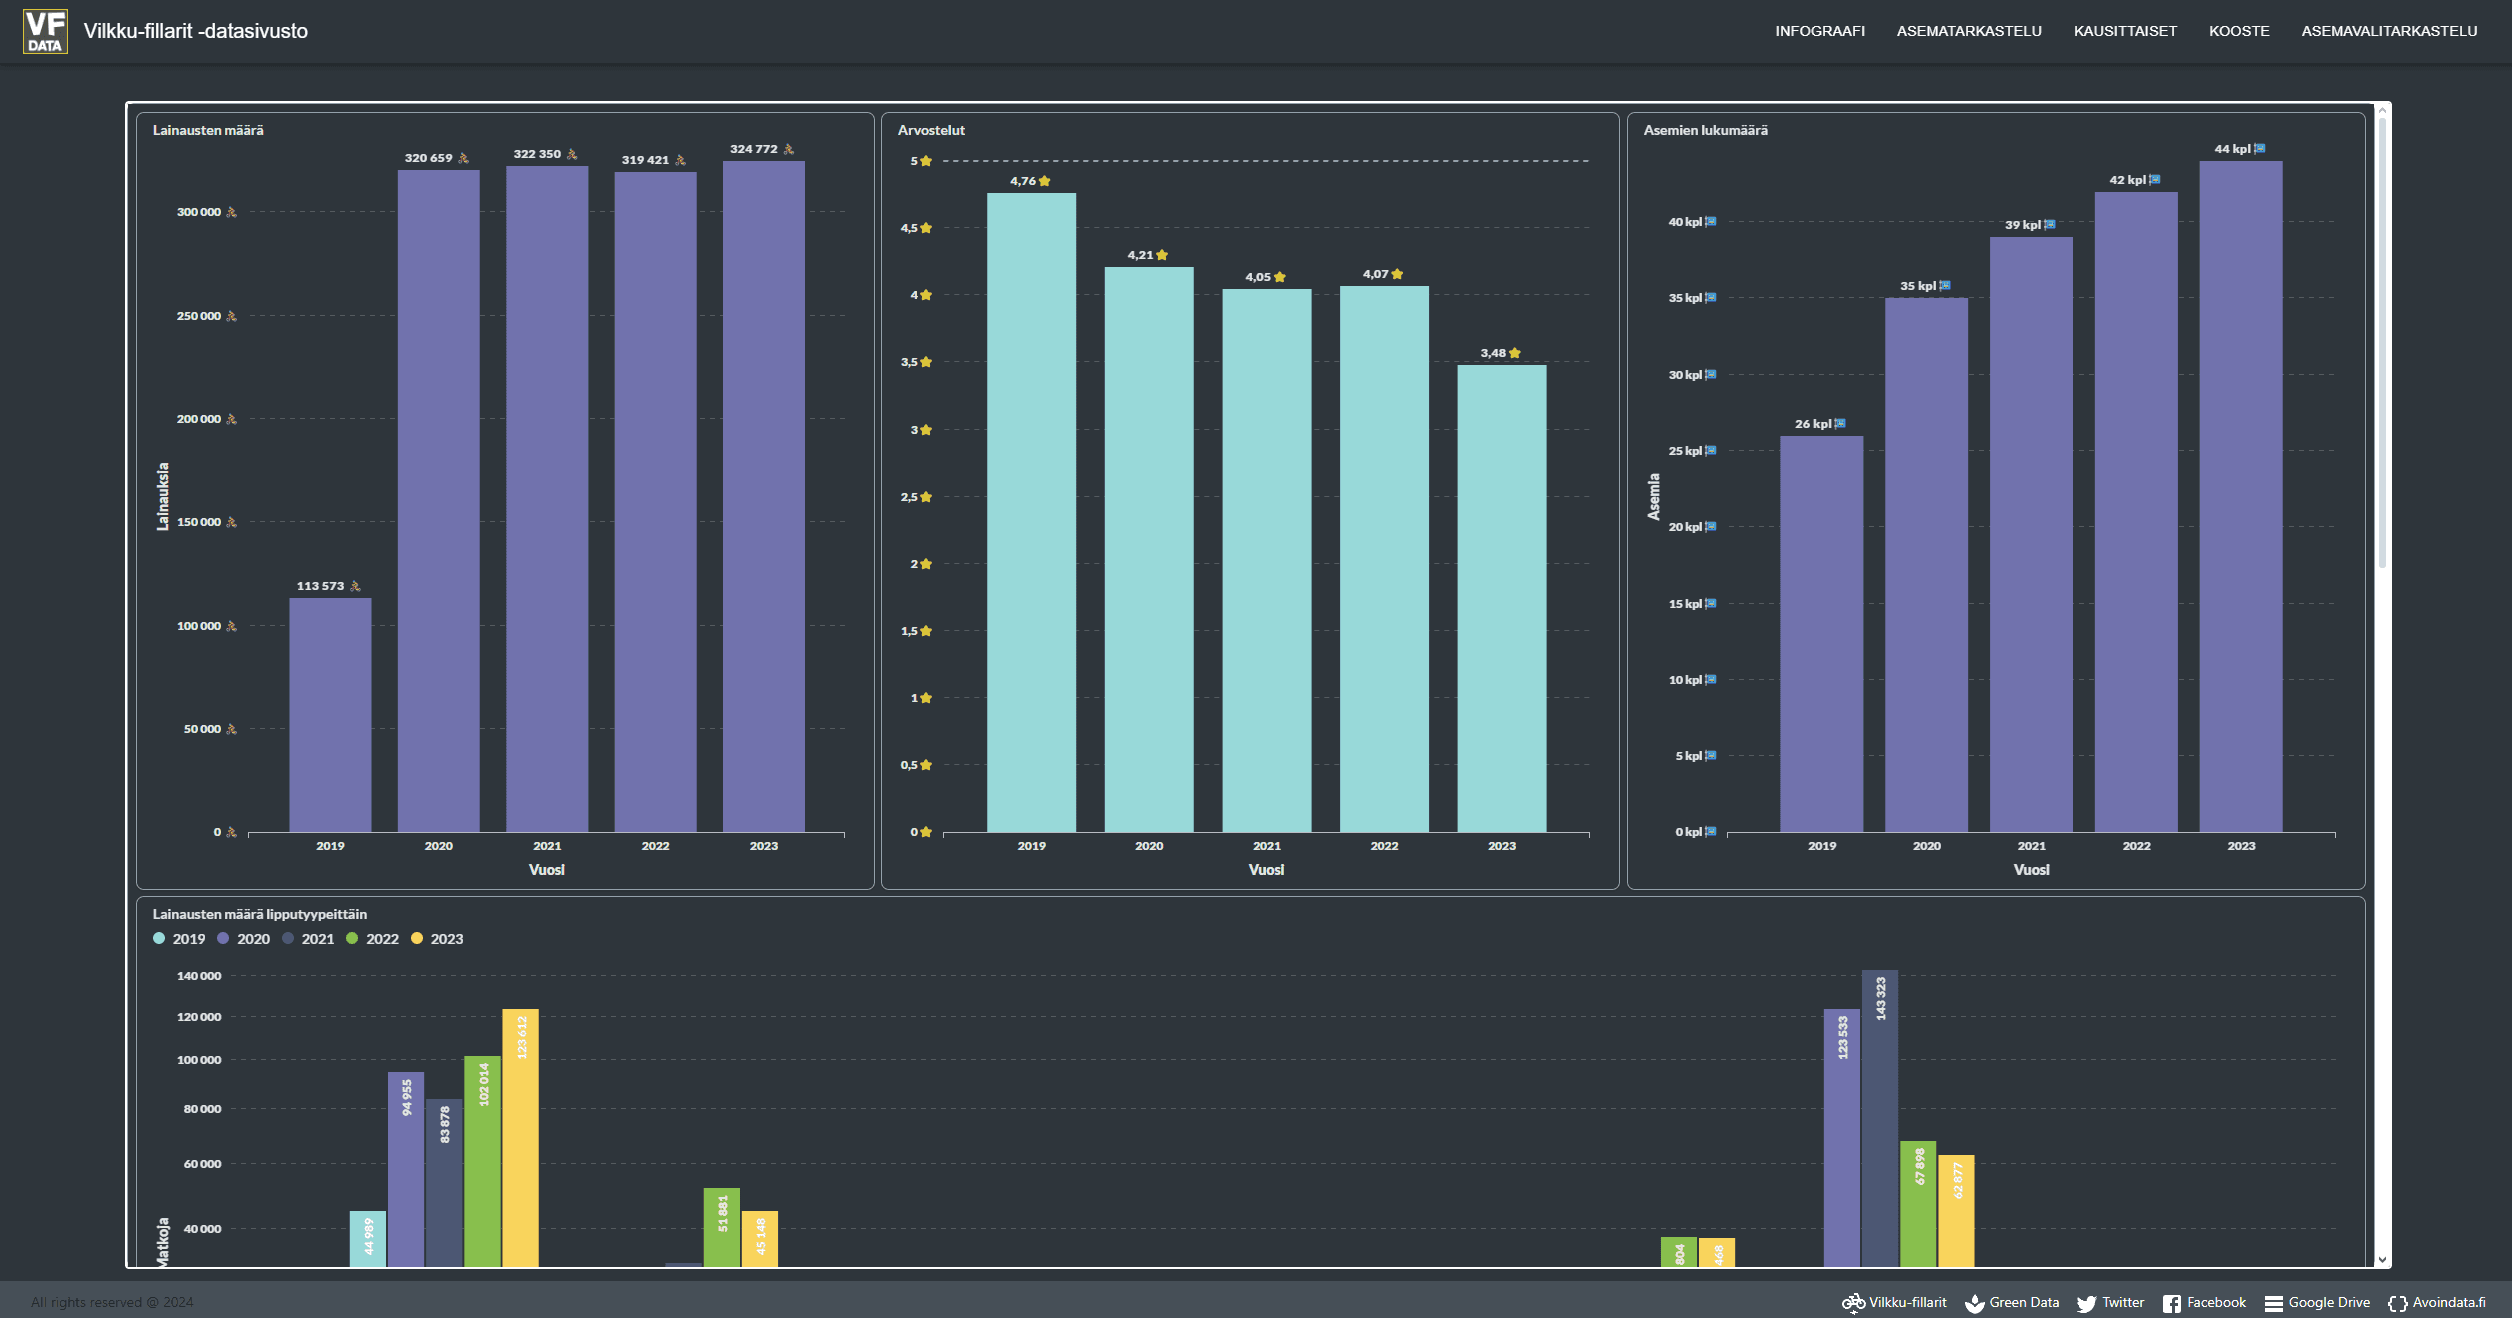
Task: Open the KOOSTE menu item
Action: click(x=2238, y=31)
